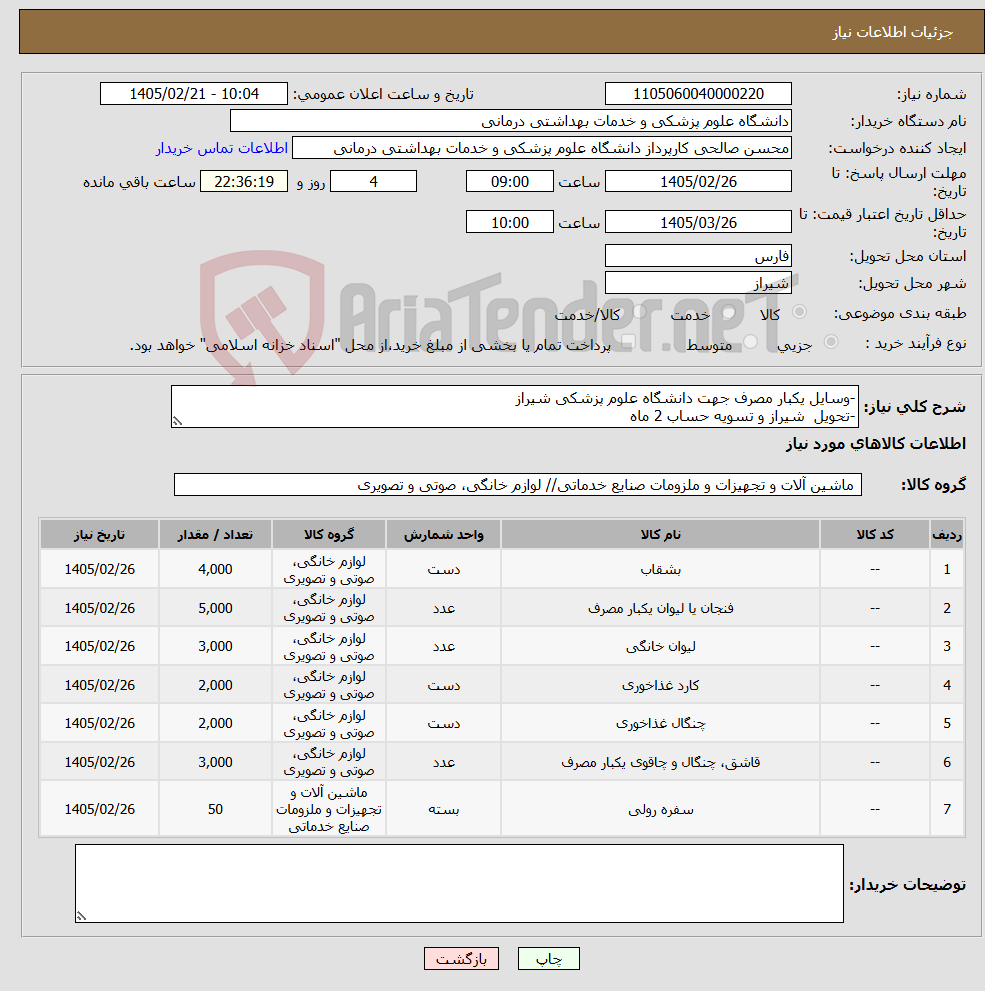
Task: Click item قاشق، چنگال و چاقوی یکبار مصرف
Action: click(x=660, y=762)
